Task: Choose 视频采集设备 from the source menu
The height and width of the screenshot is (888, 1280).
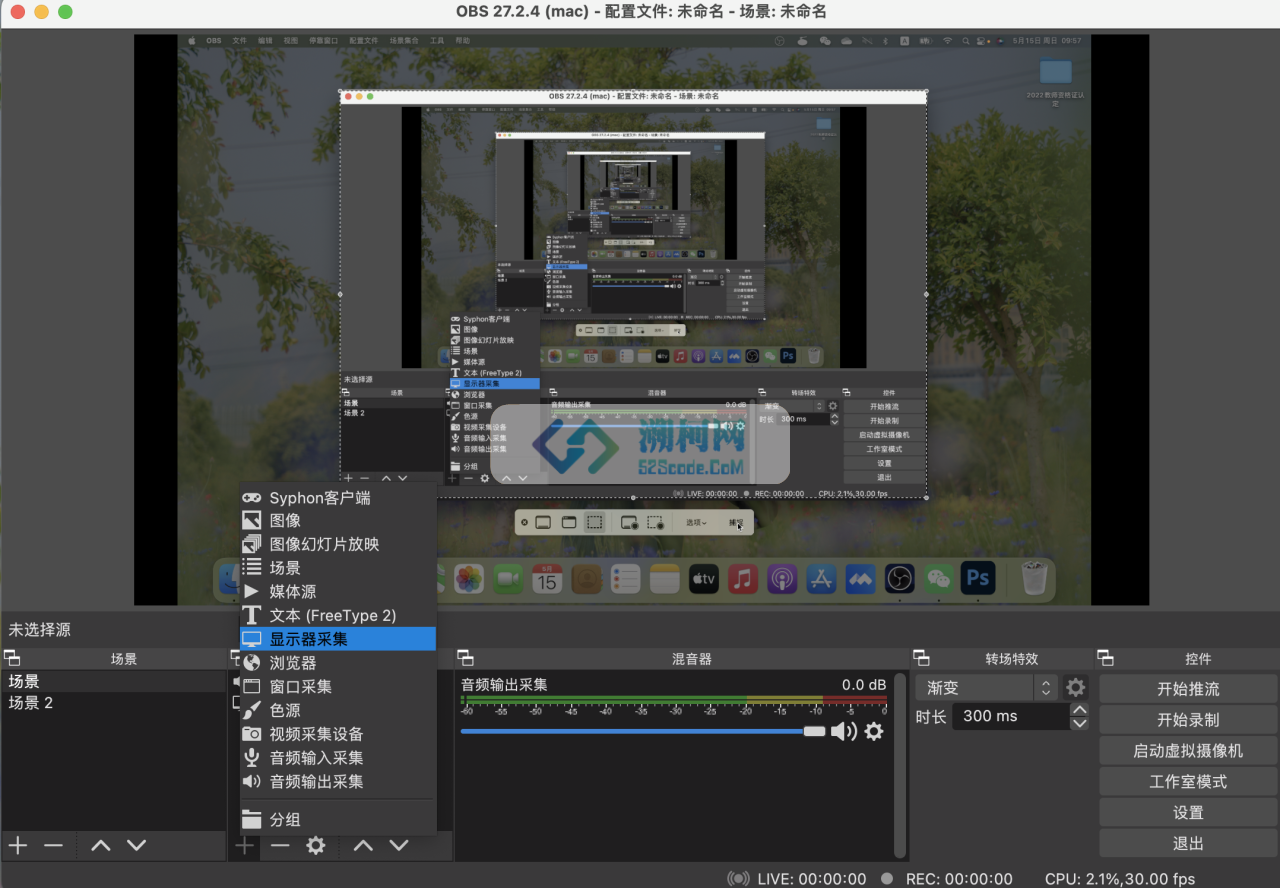Action: pos(338,734)
